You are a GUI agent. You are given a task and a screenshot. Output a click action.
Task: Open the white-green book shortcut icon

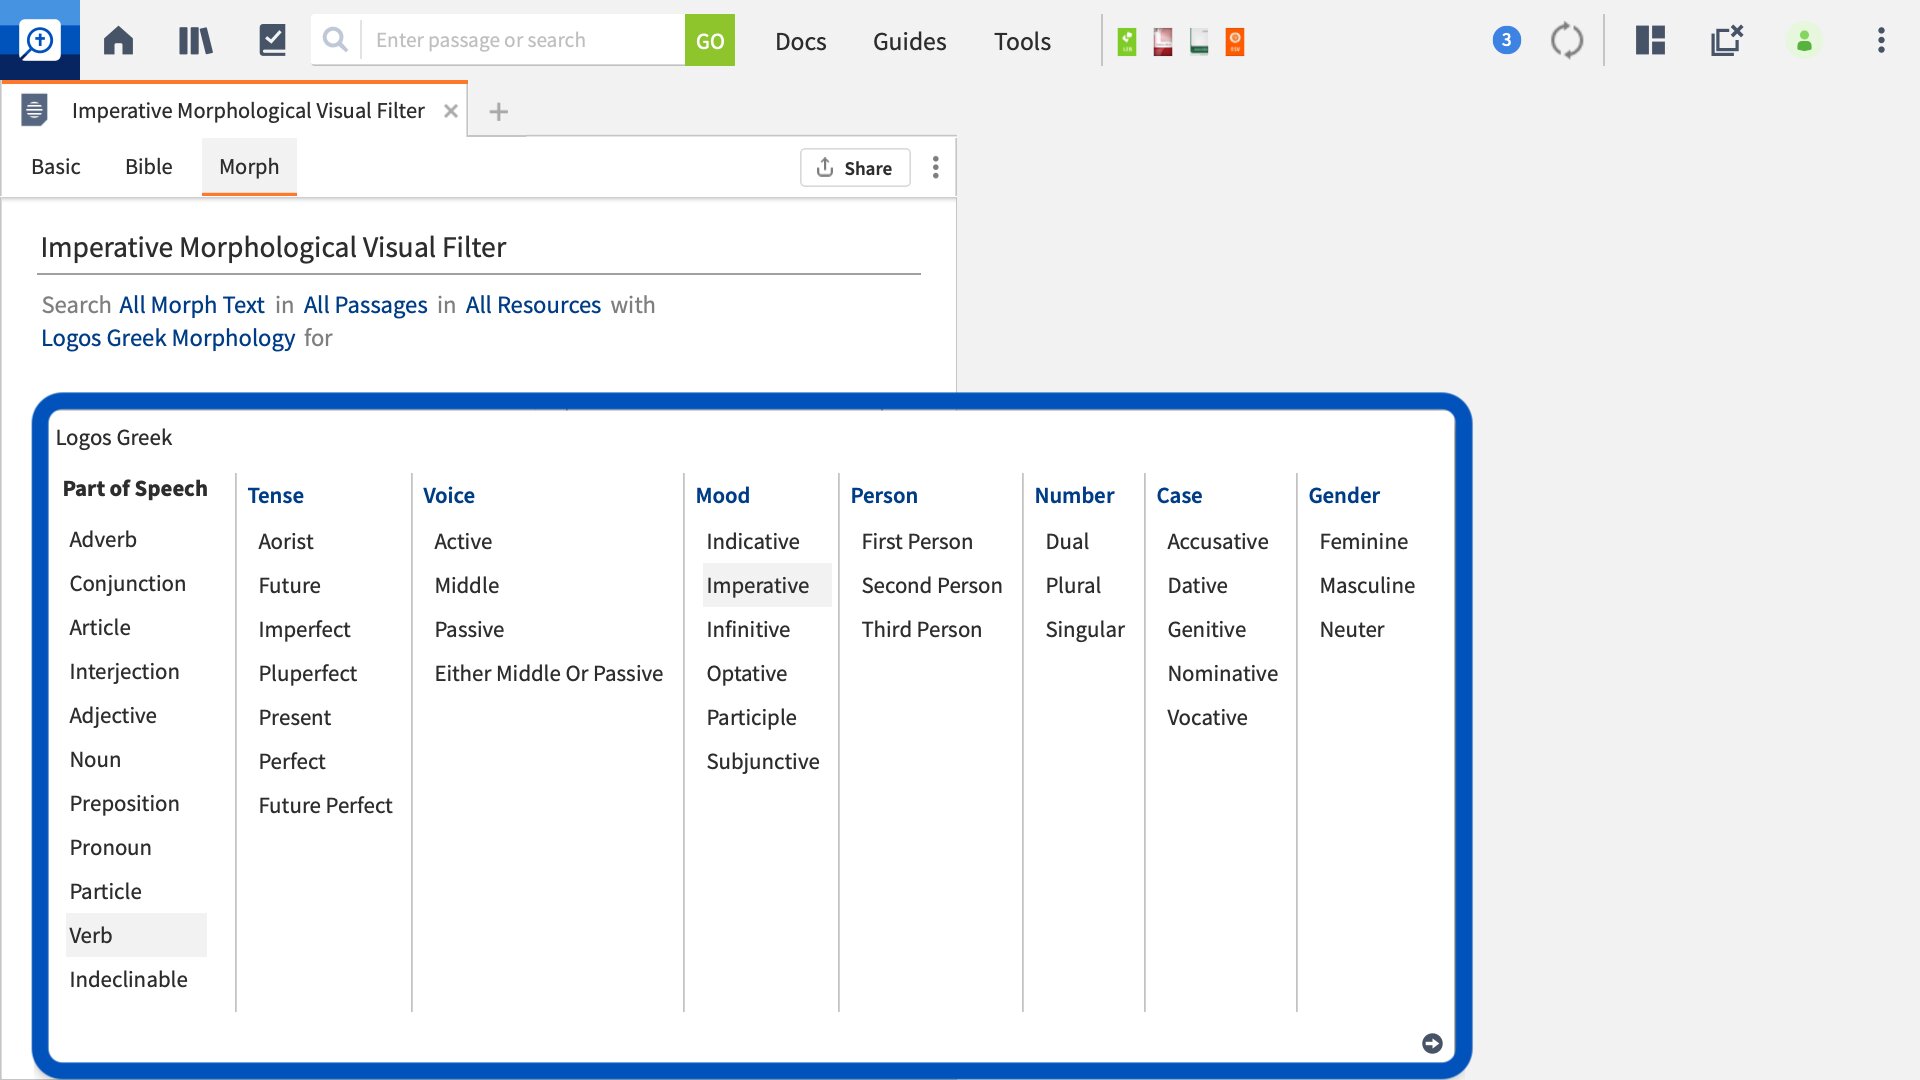(1199, 41)
